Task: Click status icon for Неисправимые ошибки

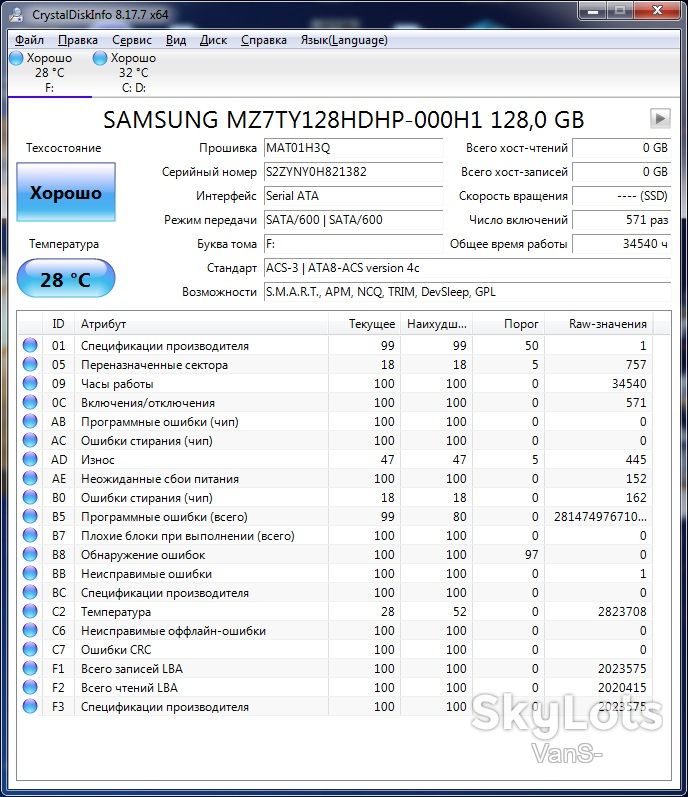Action: click(30, 573)
